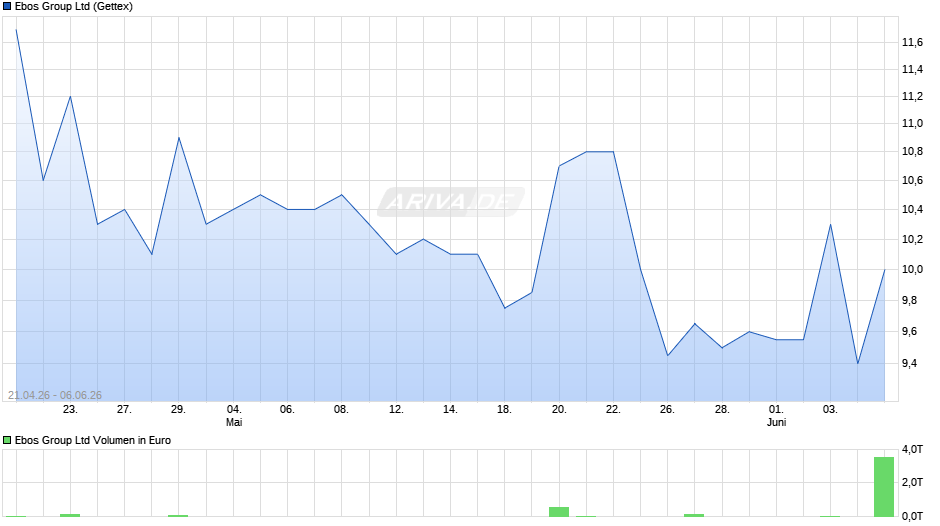Click the 10,6 price axis label
Screen dimensions: 940x526
912,181
